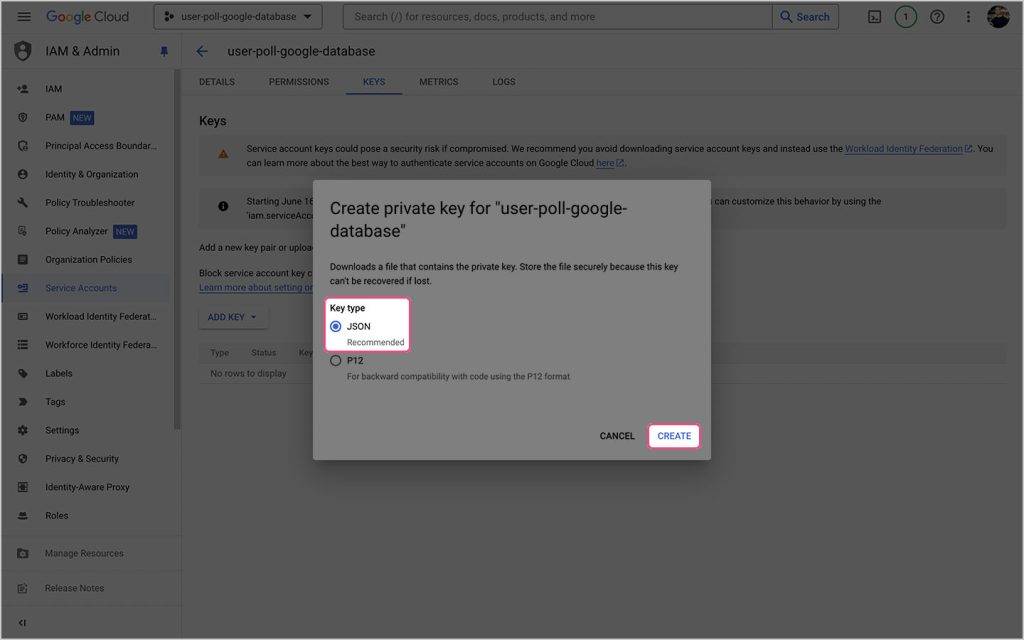Click the warning triangle icon

click(x=223, y=155)
